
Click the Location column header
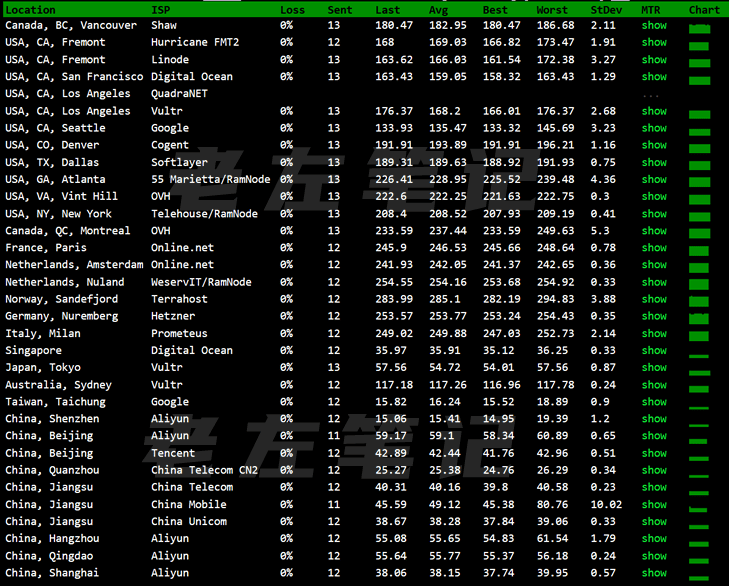pos(30,10)
